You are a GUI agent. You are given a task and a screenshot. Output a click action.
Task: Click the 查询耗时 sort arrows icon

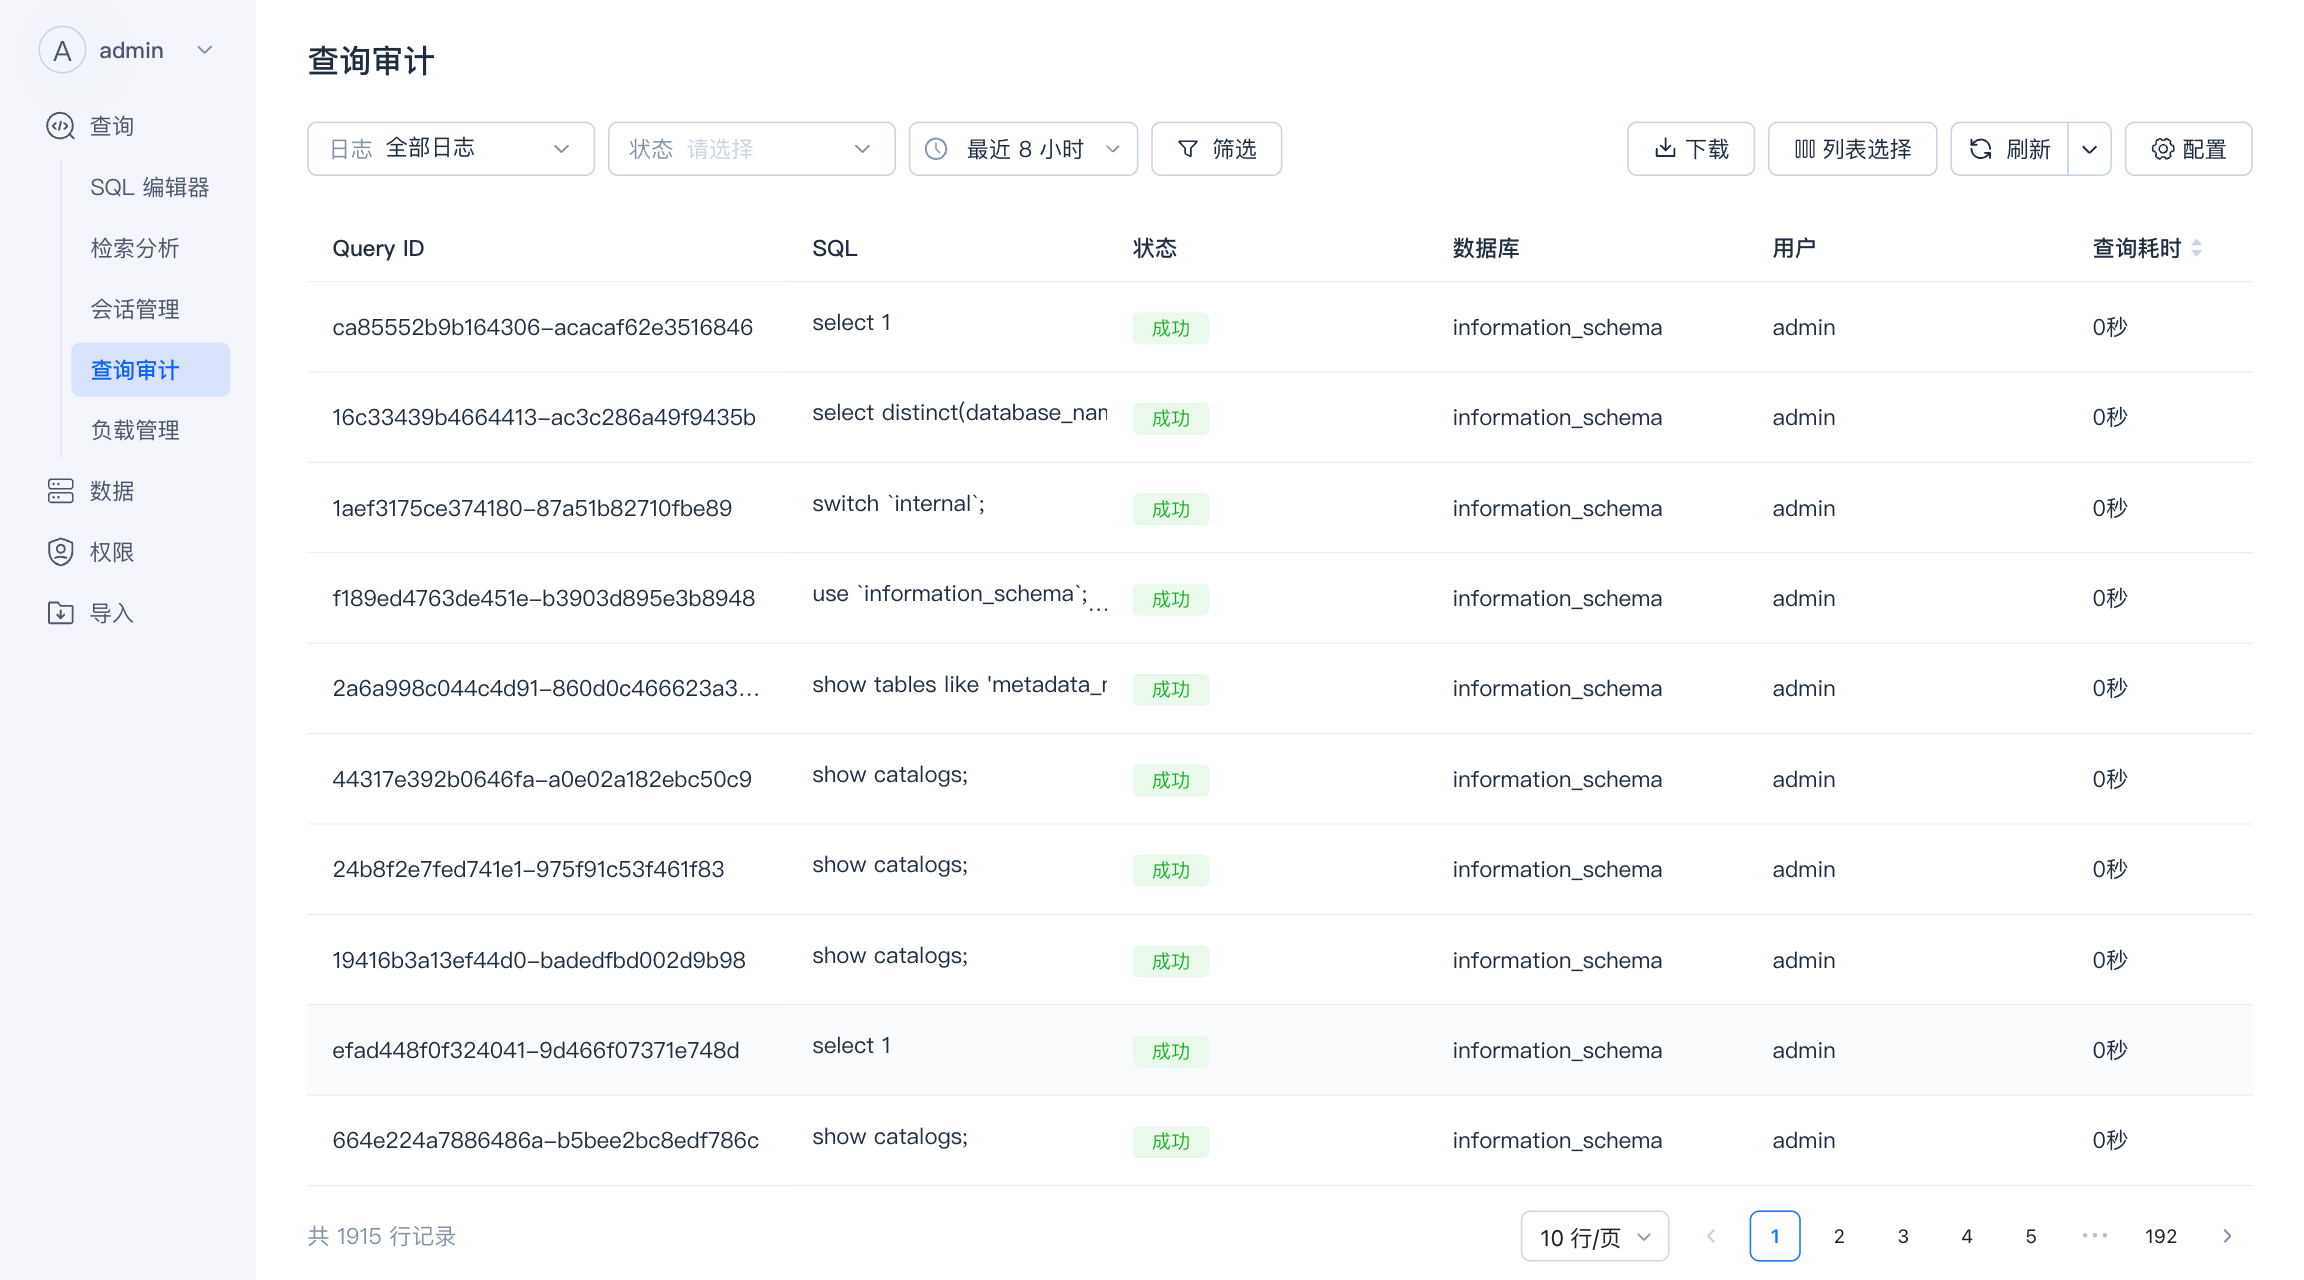point(2196,248)
